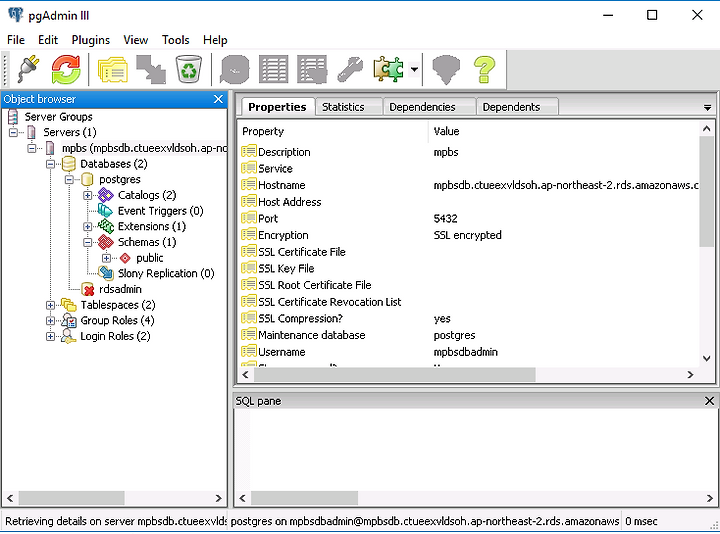Screen dimensions: 720x534
Task: Collapse the postgres database node
Action: click(x=69, y=180)
